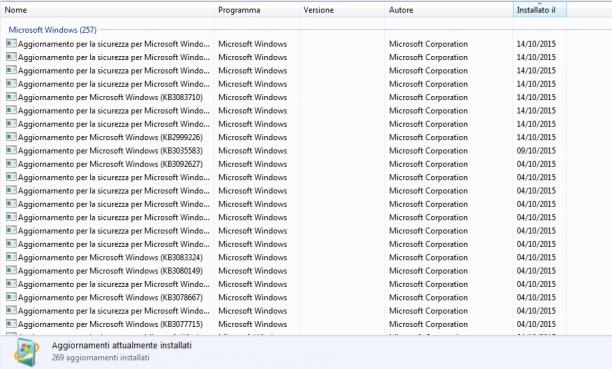The height and width of the screenshot is (369, 612).
Task: Click Programma cell of the KB3092627 row
Action: tap(253, 164)
